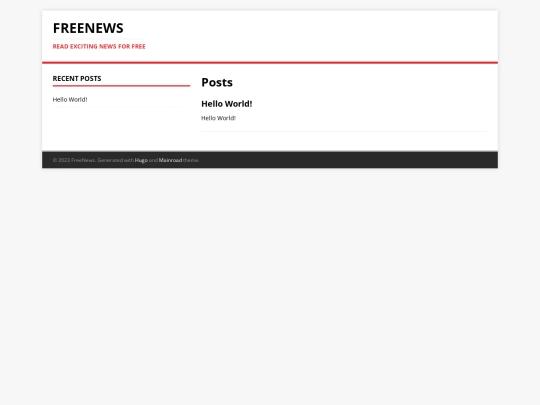Click the 'Read exciting news for free' tagline
Viewport: 540px width, 405px height.
point(99,46)
